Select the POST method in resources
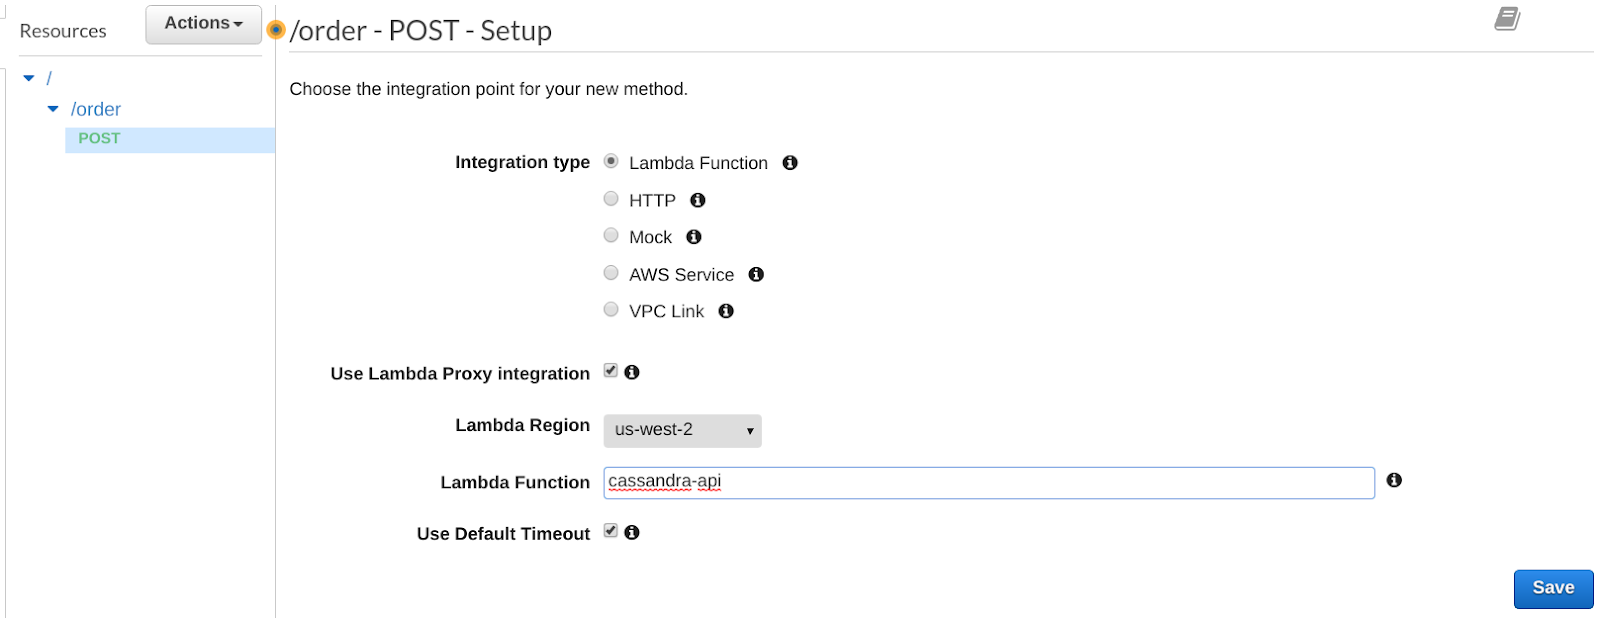The height and width of the screenshot is (618, 1600). click(x=99, y=139)
